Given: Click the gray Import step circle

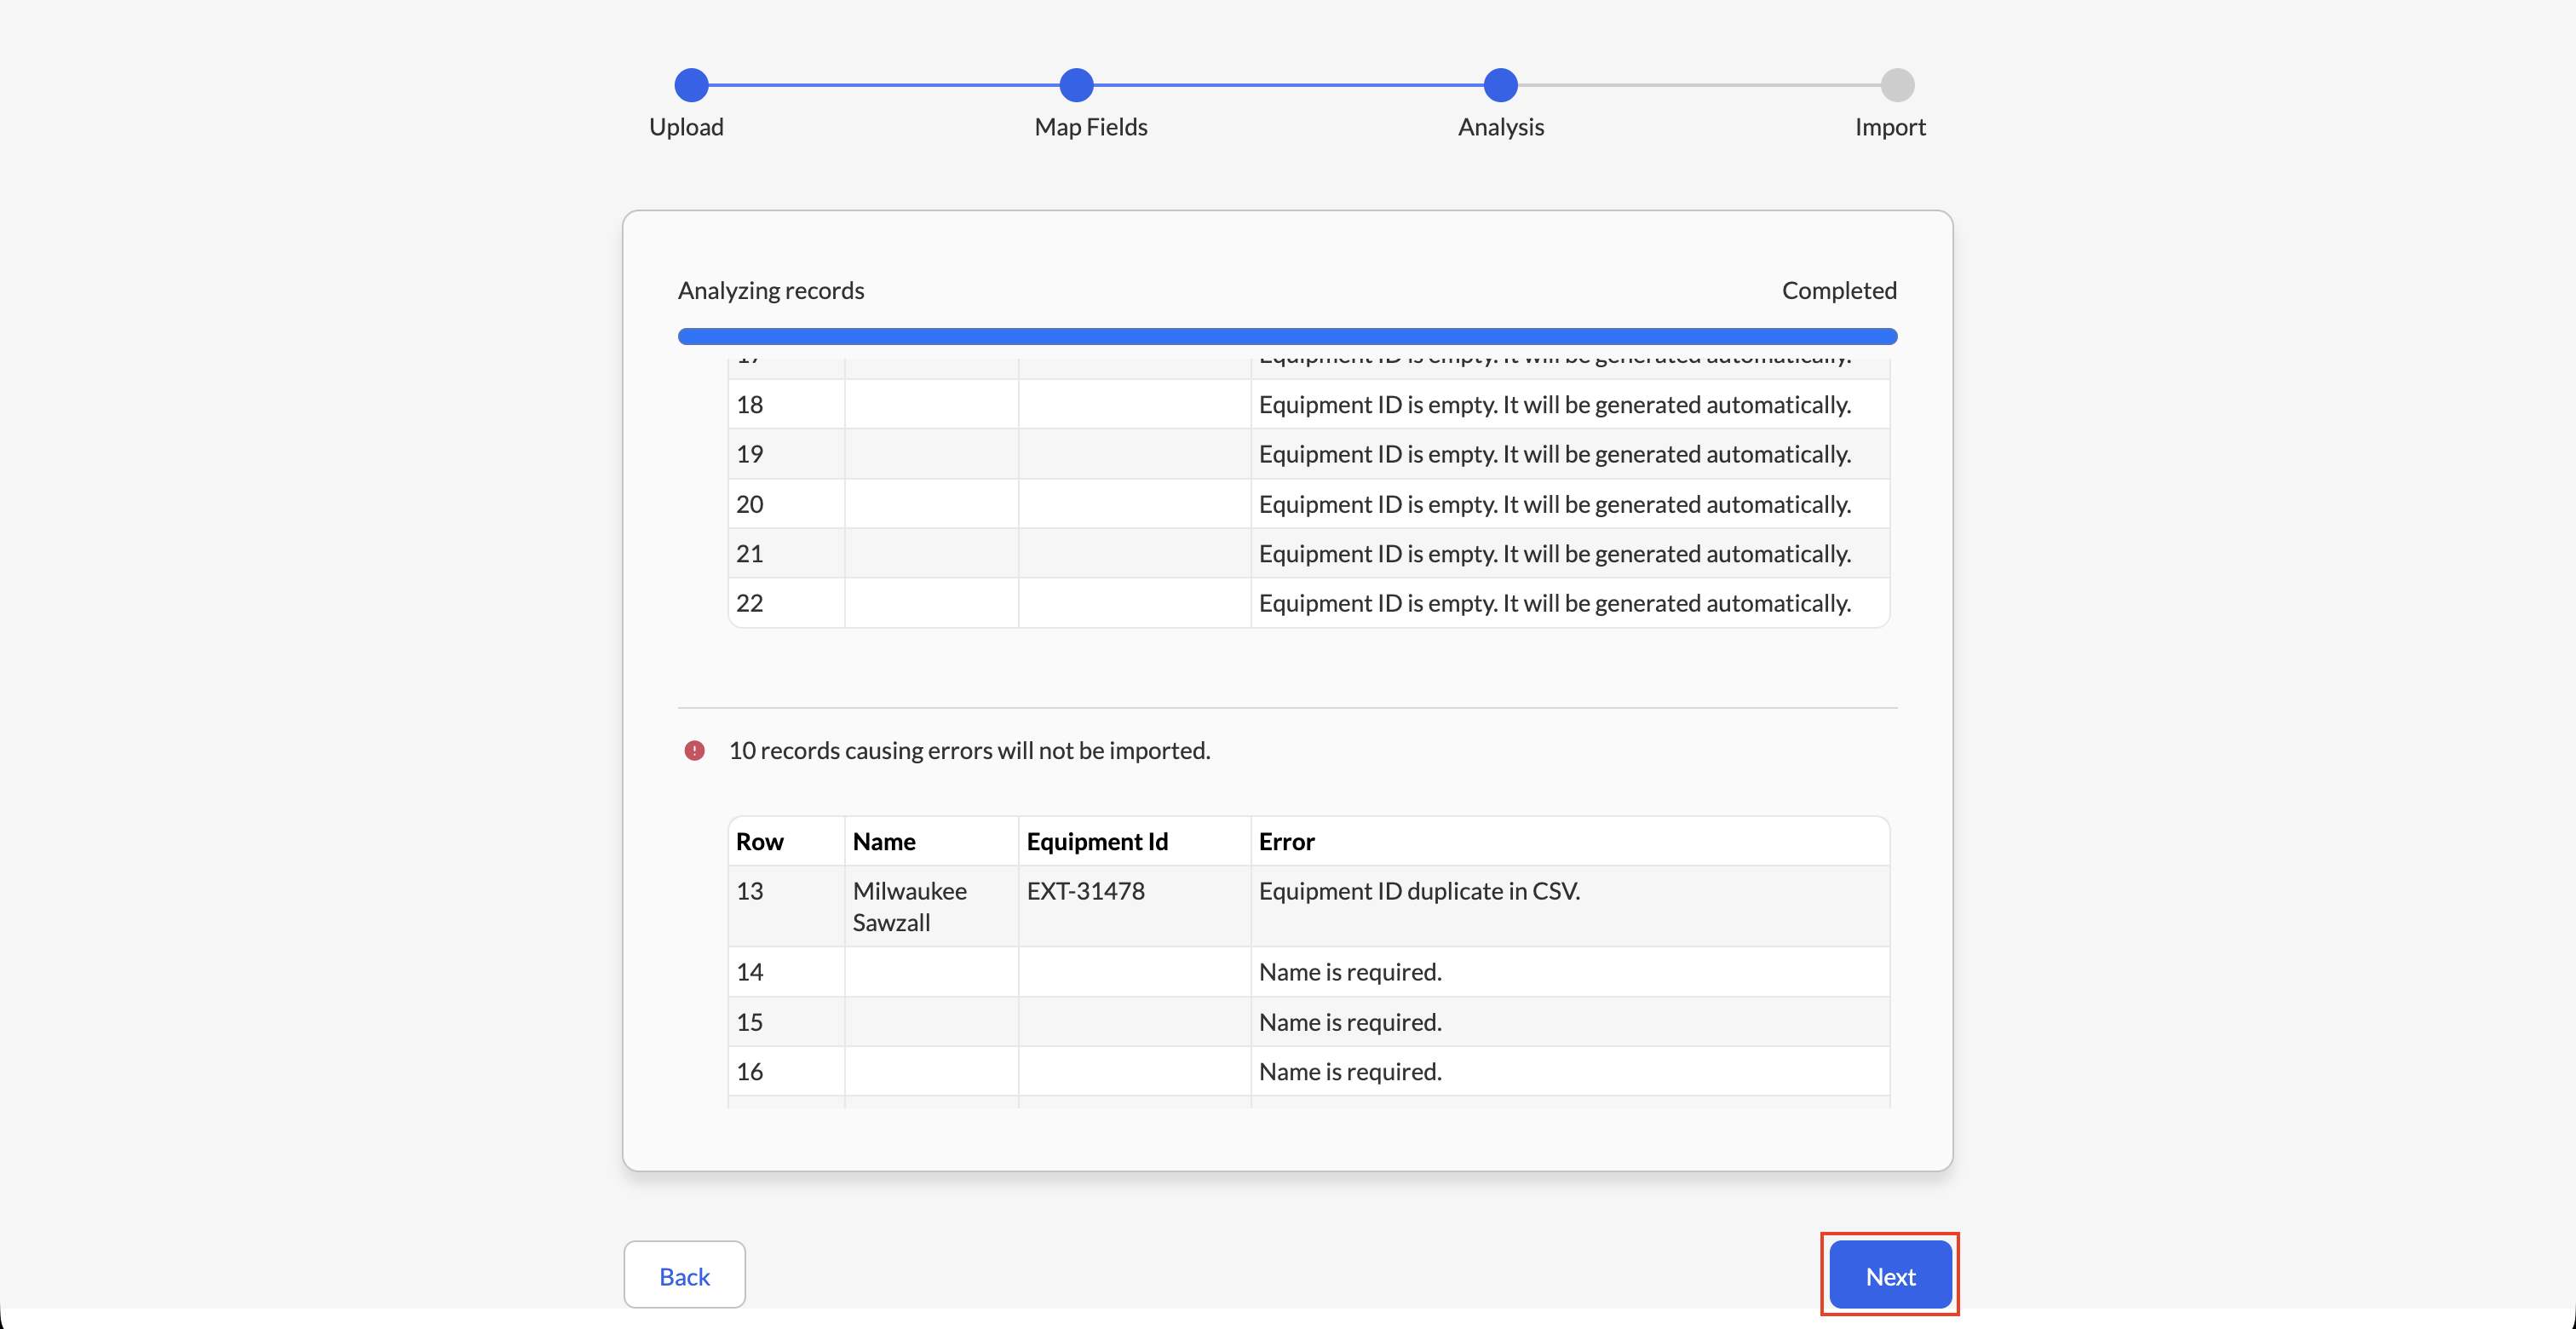Looking at the screenshot, I should [x=1897, y=85].
